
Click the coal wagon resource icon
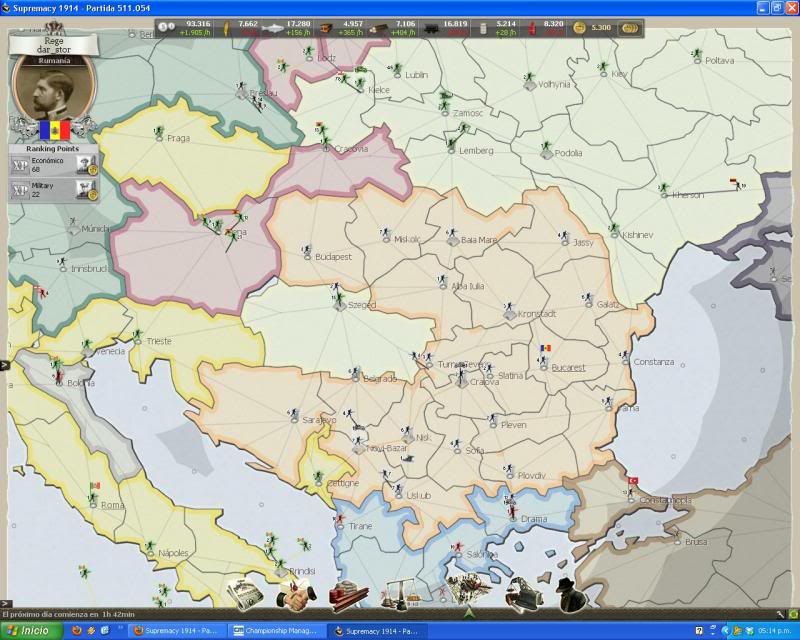pyautogui.click(x=431, y=29)
